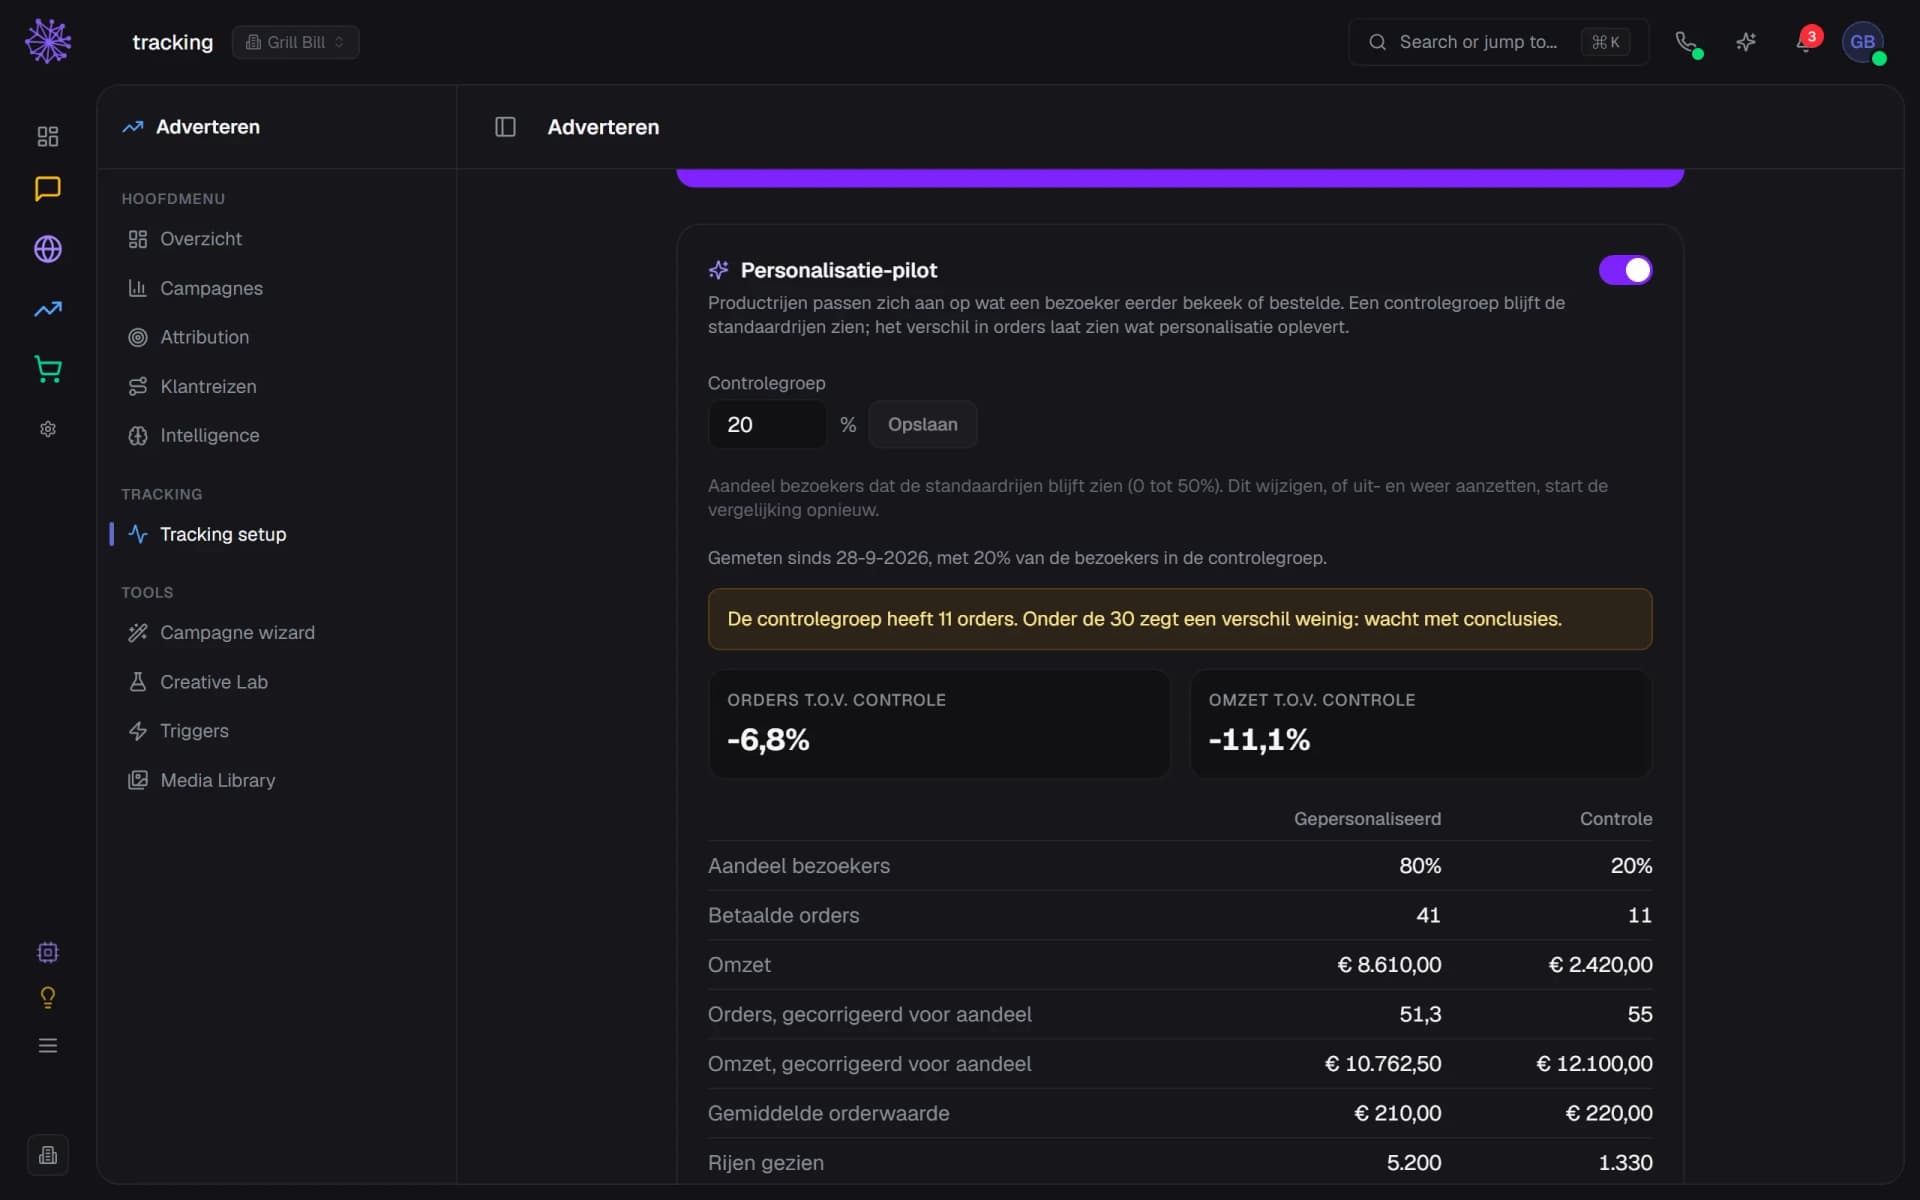Click the OMZET T.O.V. CONTROLE card
The image size is (1920, 1200).
pyautogui.click(x=1420, y=724)
